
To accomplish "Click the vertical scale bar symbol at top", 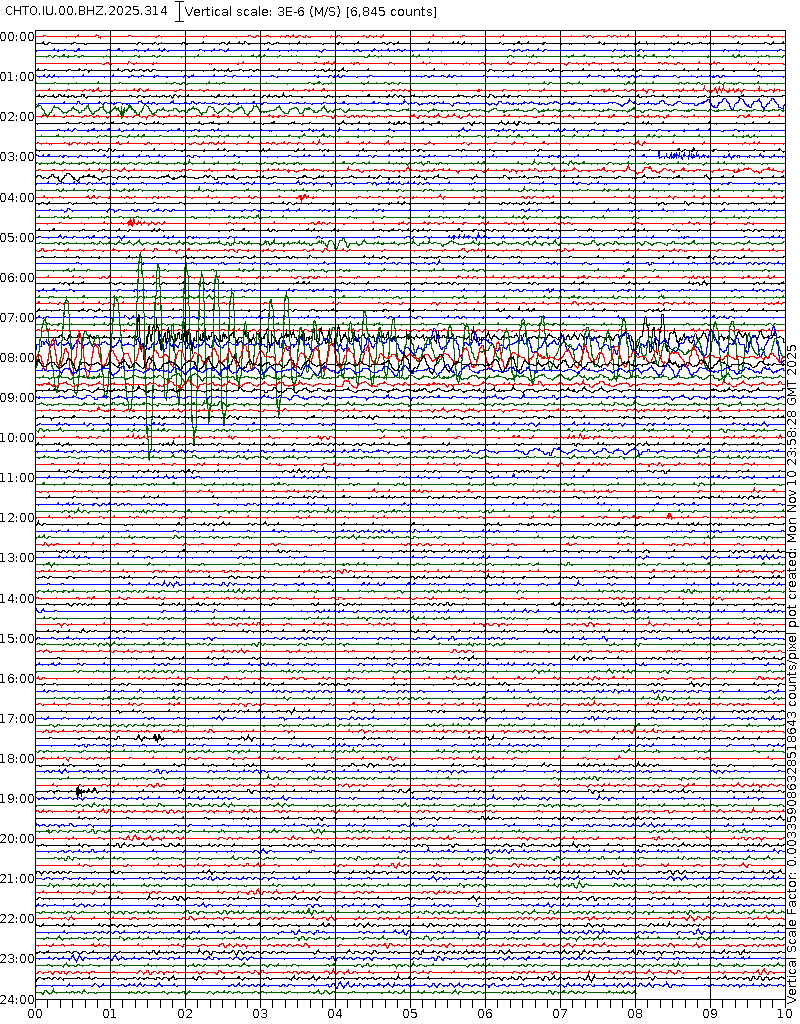I will pyautogui.click(x=179, y=11).
